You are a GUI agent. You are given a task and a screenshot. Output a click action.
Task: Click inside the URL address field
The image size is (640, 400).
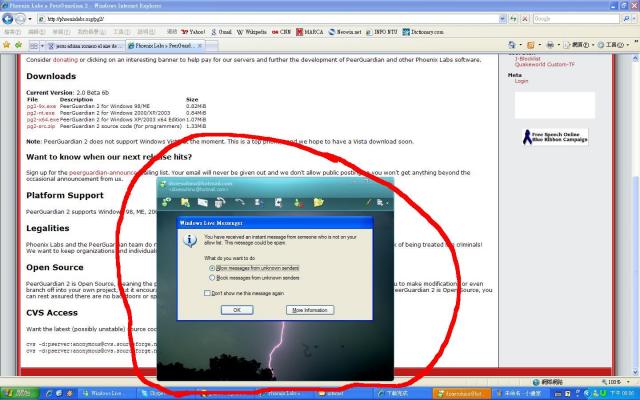click(271, 19)
